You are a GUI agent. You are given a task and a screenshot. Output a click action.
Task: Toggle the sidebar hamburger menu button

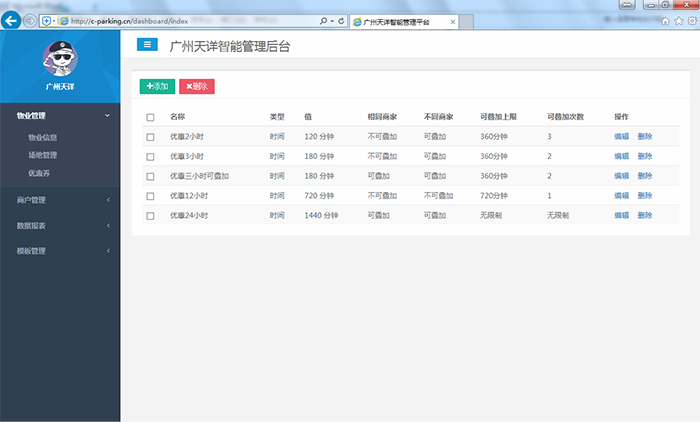(147, 44)
